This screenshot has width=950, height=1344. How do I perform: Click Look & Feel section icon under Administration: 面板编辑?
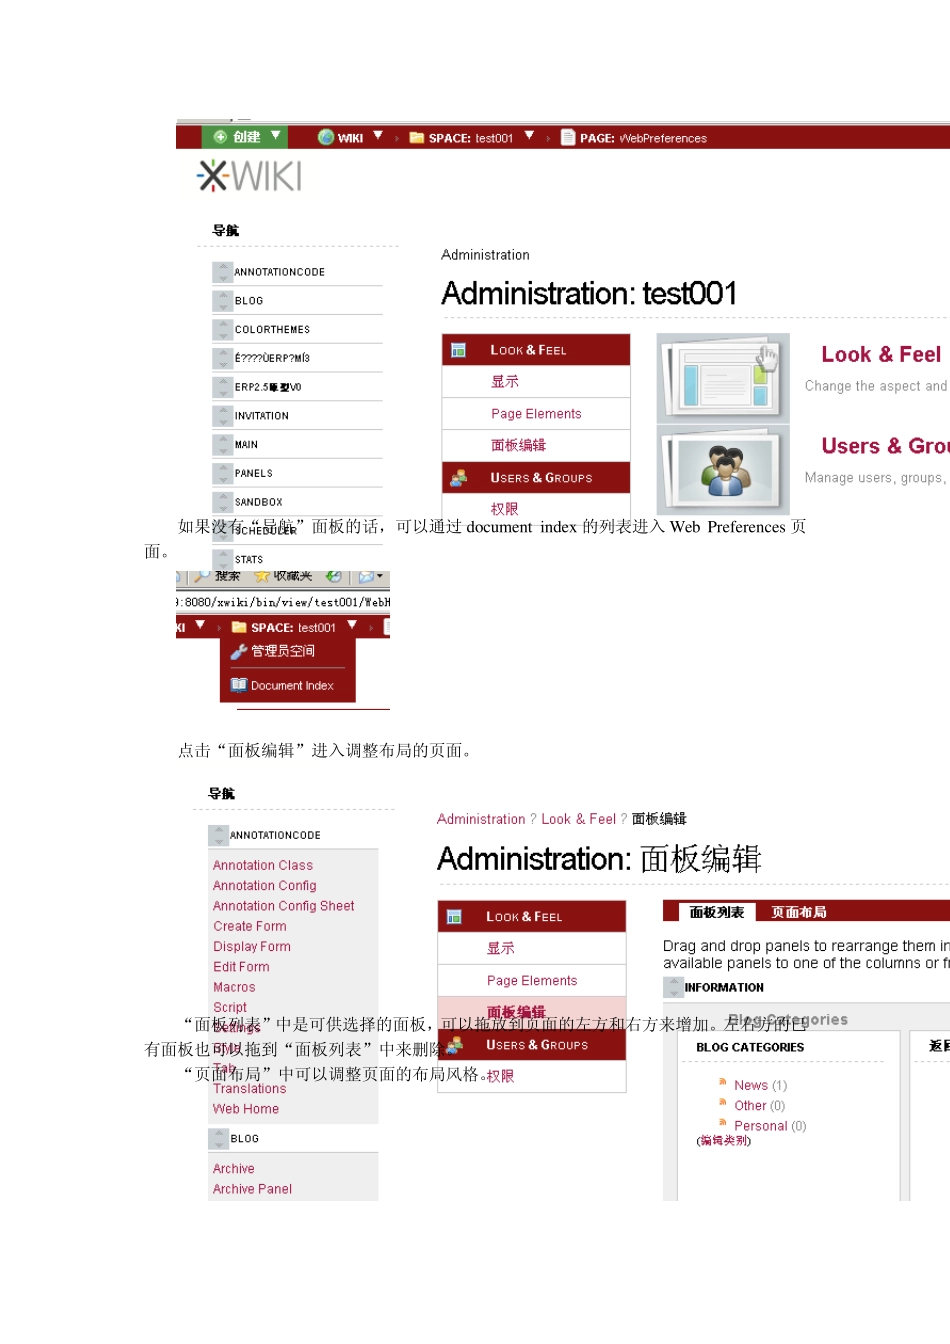tap(454, 917)
